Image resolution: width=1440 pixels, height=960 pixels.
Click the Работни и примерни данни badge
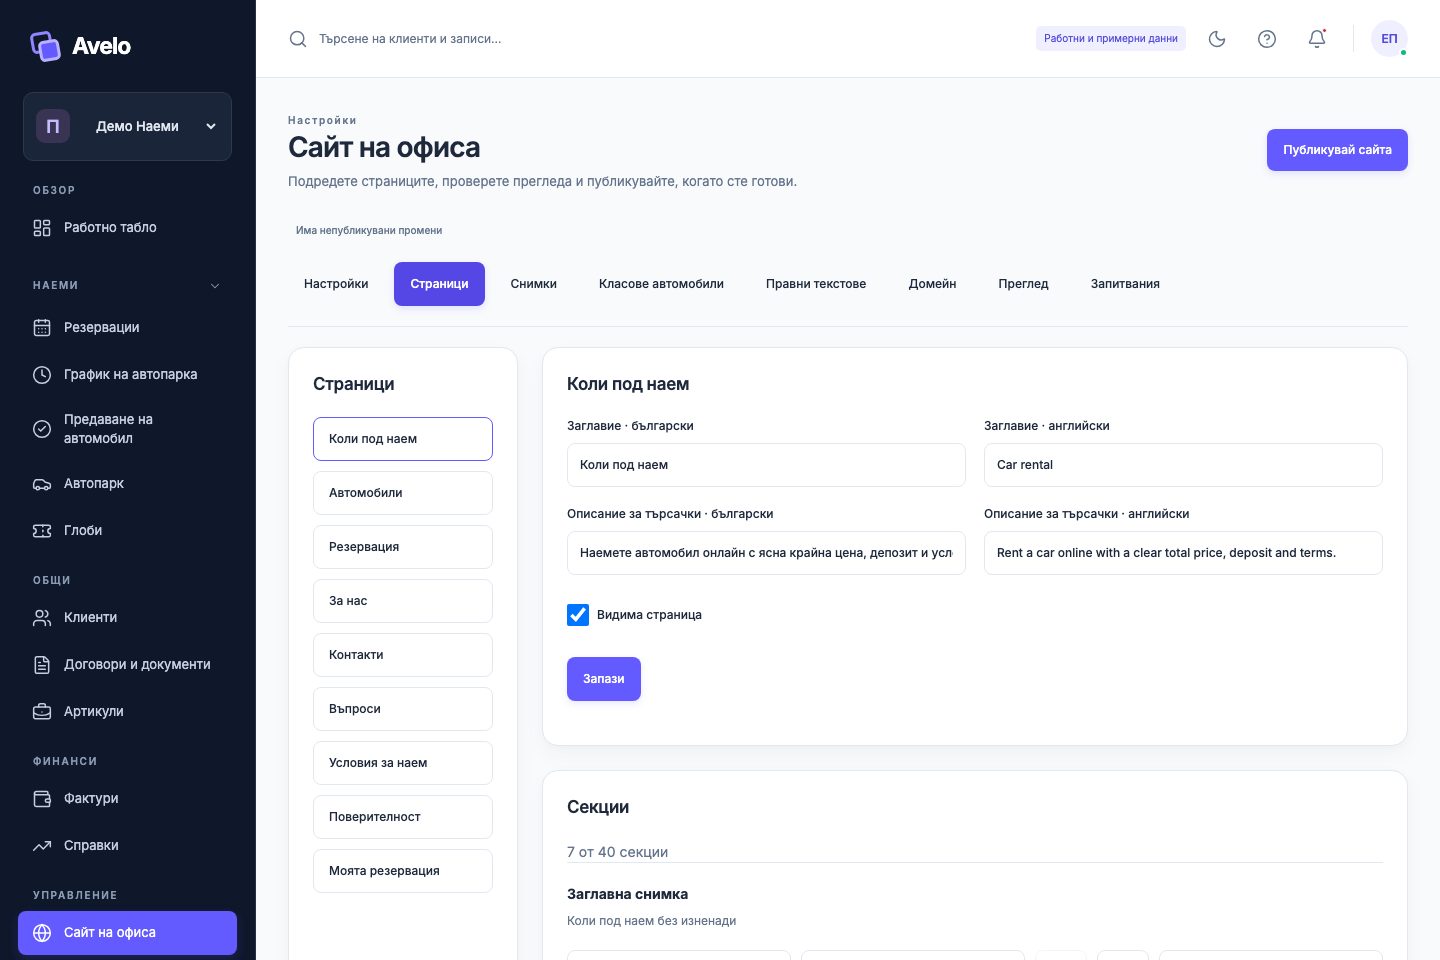1111,39
